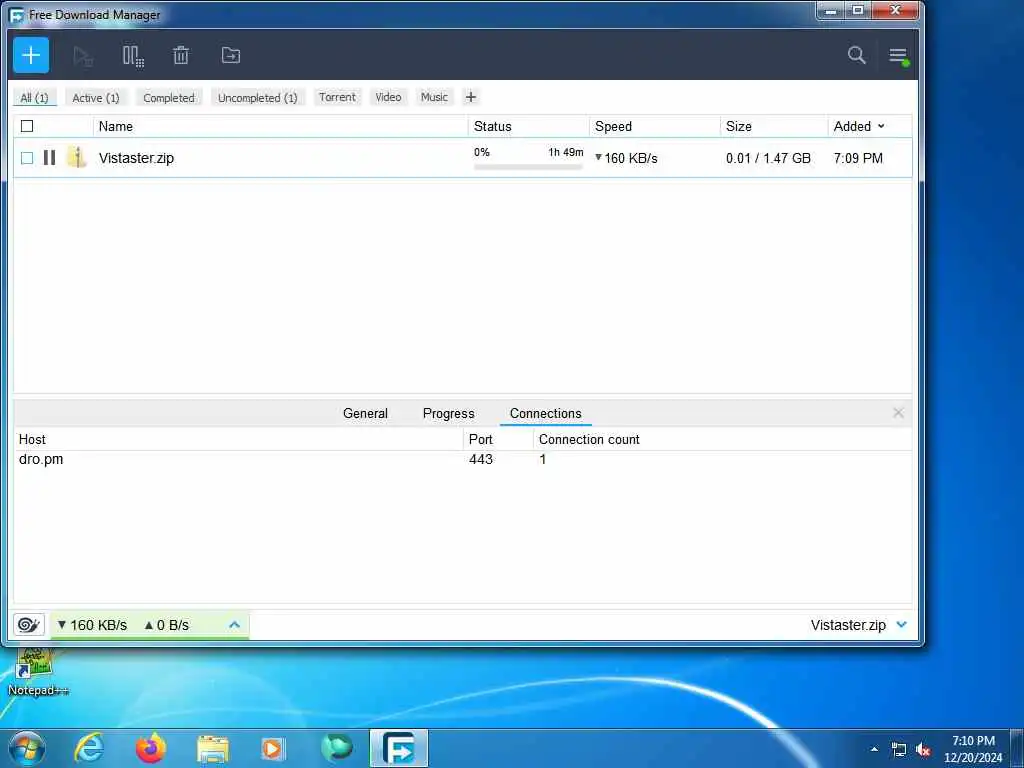The height and width of the screenshot is (768, 1024).
Task: Open the hamburger main menu
Action: click(x=899, y=56)
